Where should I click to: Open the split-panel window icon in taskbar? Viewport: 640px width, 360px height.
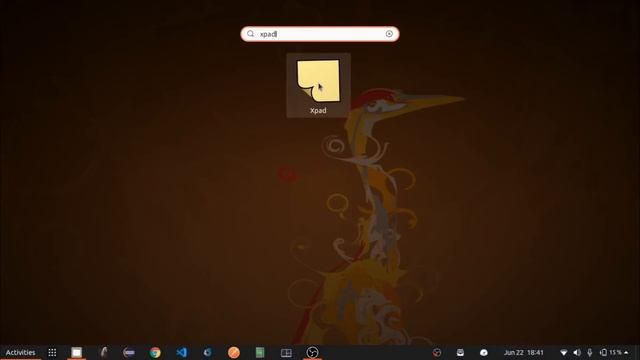(286, 352)
